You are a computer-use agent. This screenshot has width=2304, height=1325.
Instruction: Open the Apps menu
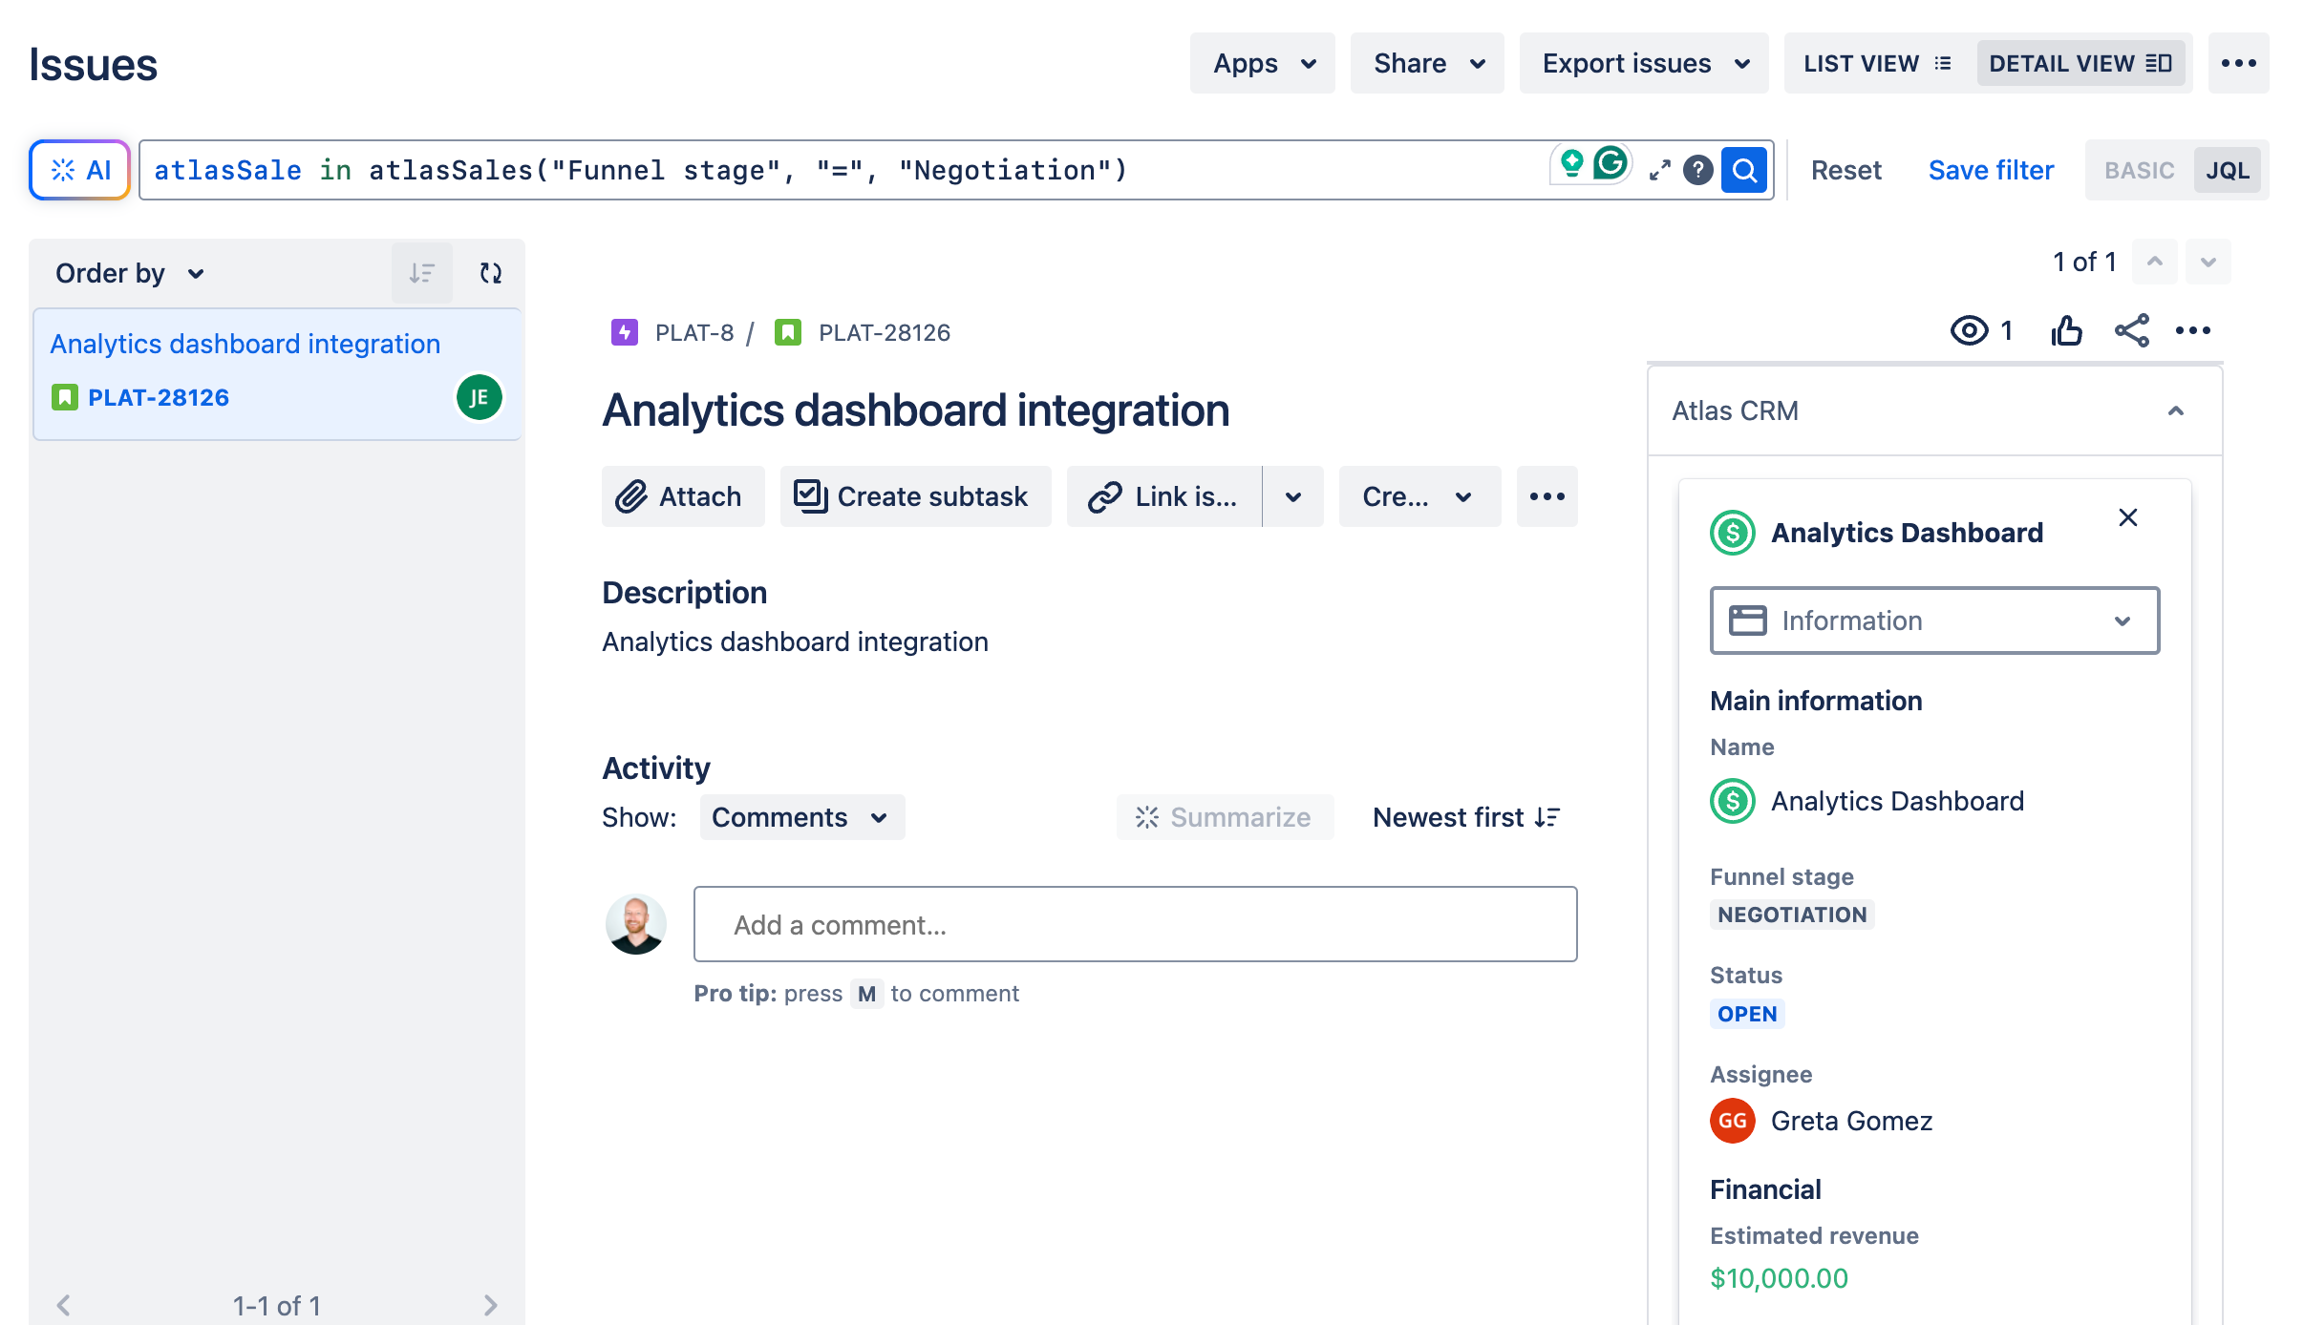[x=1262, y=63]
